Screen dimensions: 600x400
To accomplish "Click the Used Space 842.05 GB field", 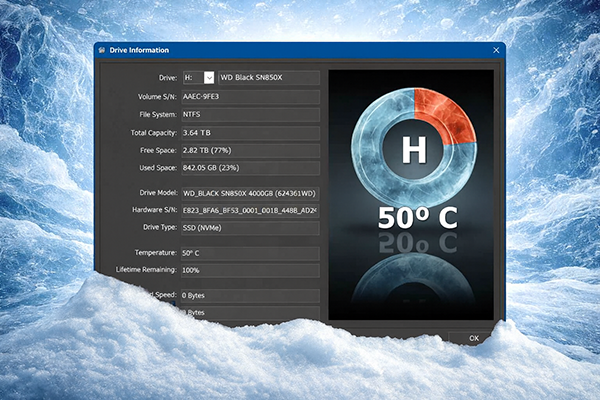I will 249,167.
